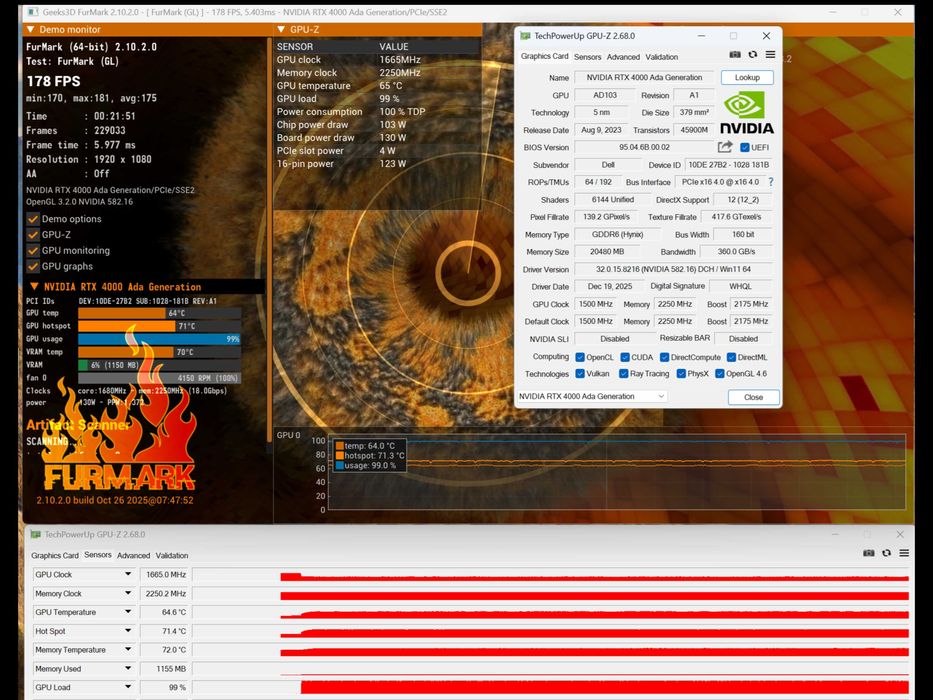
Task: Switch to Advanced tab in lower GPU-Z window
Action: [x=133, y=555]
